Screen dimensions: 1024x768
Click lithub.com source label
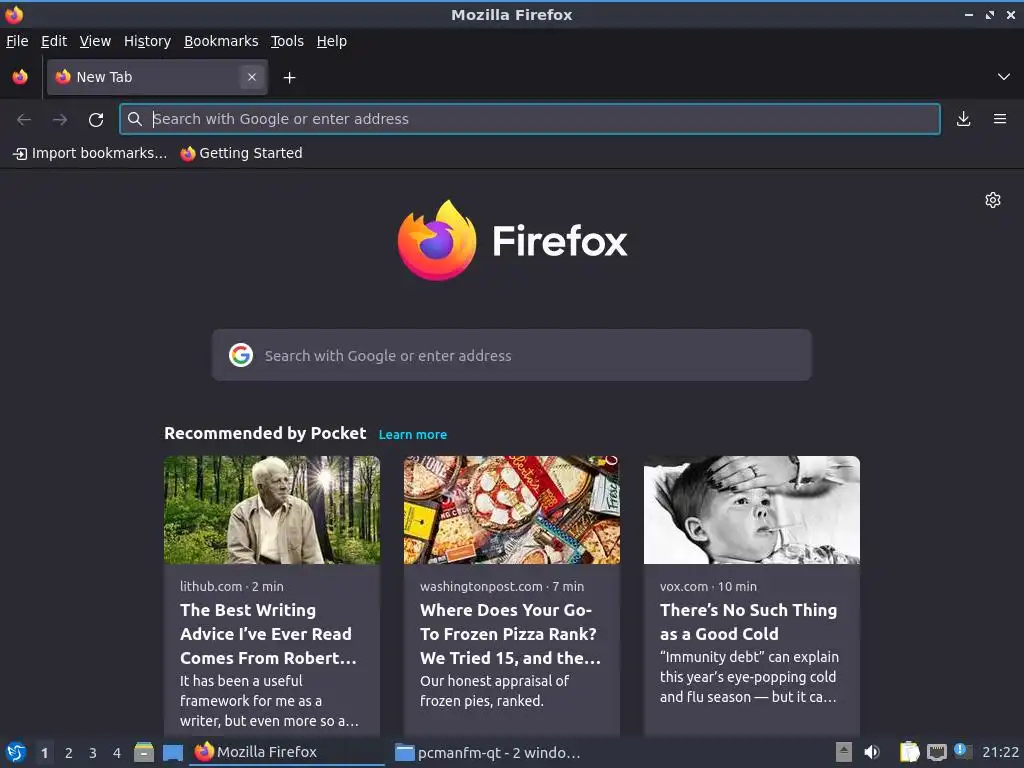(x=211, y=586)
